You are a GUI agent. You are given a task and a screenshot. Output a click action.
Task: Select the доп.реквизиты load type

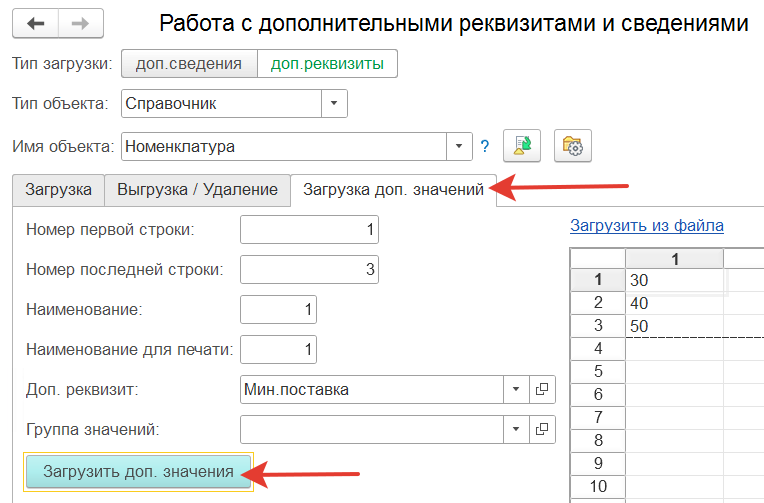click(327, 63)
